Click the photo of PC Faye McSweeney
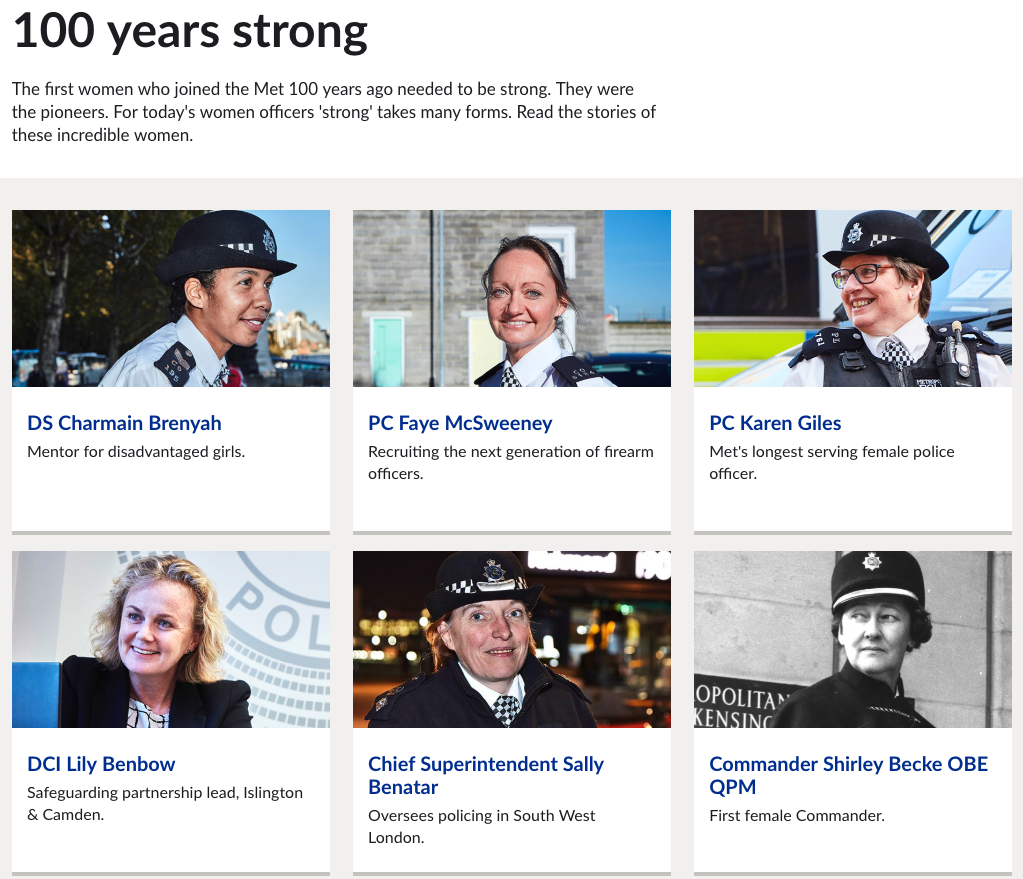The height and width of the screenshot is (879, 1023). coord(512,298)
